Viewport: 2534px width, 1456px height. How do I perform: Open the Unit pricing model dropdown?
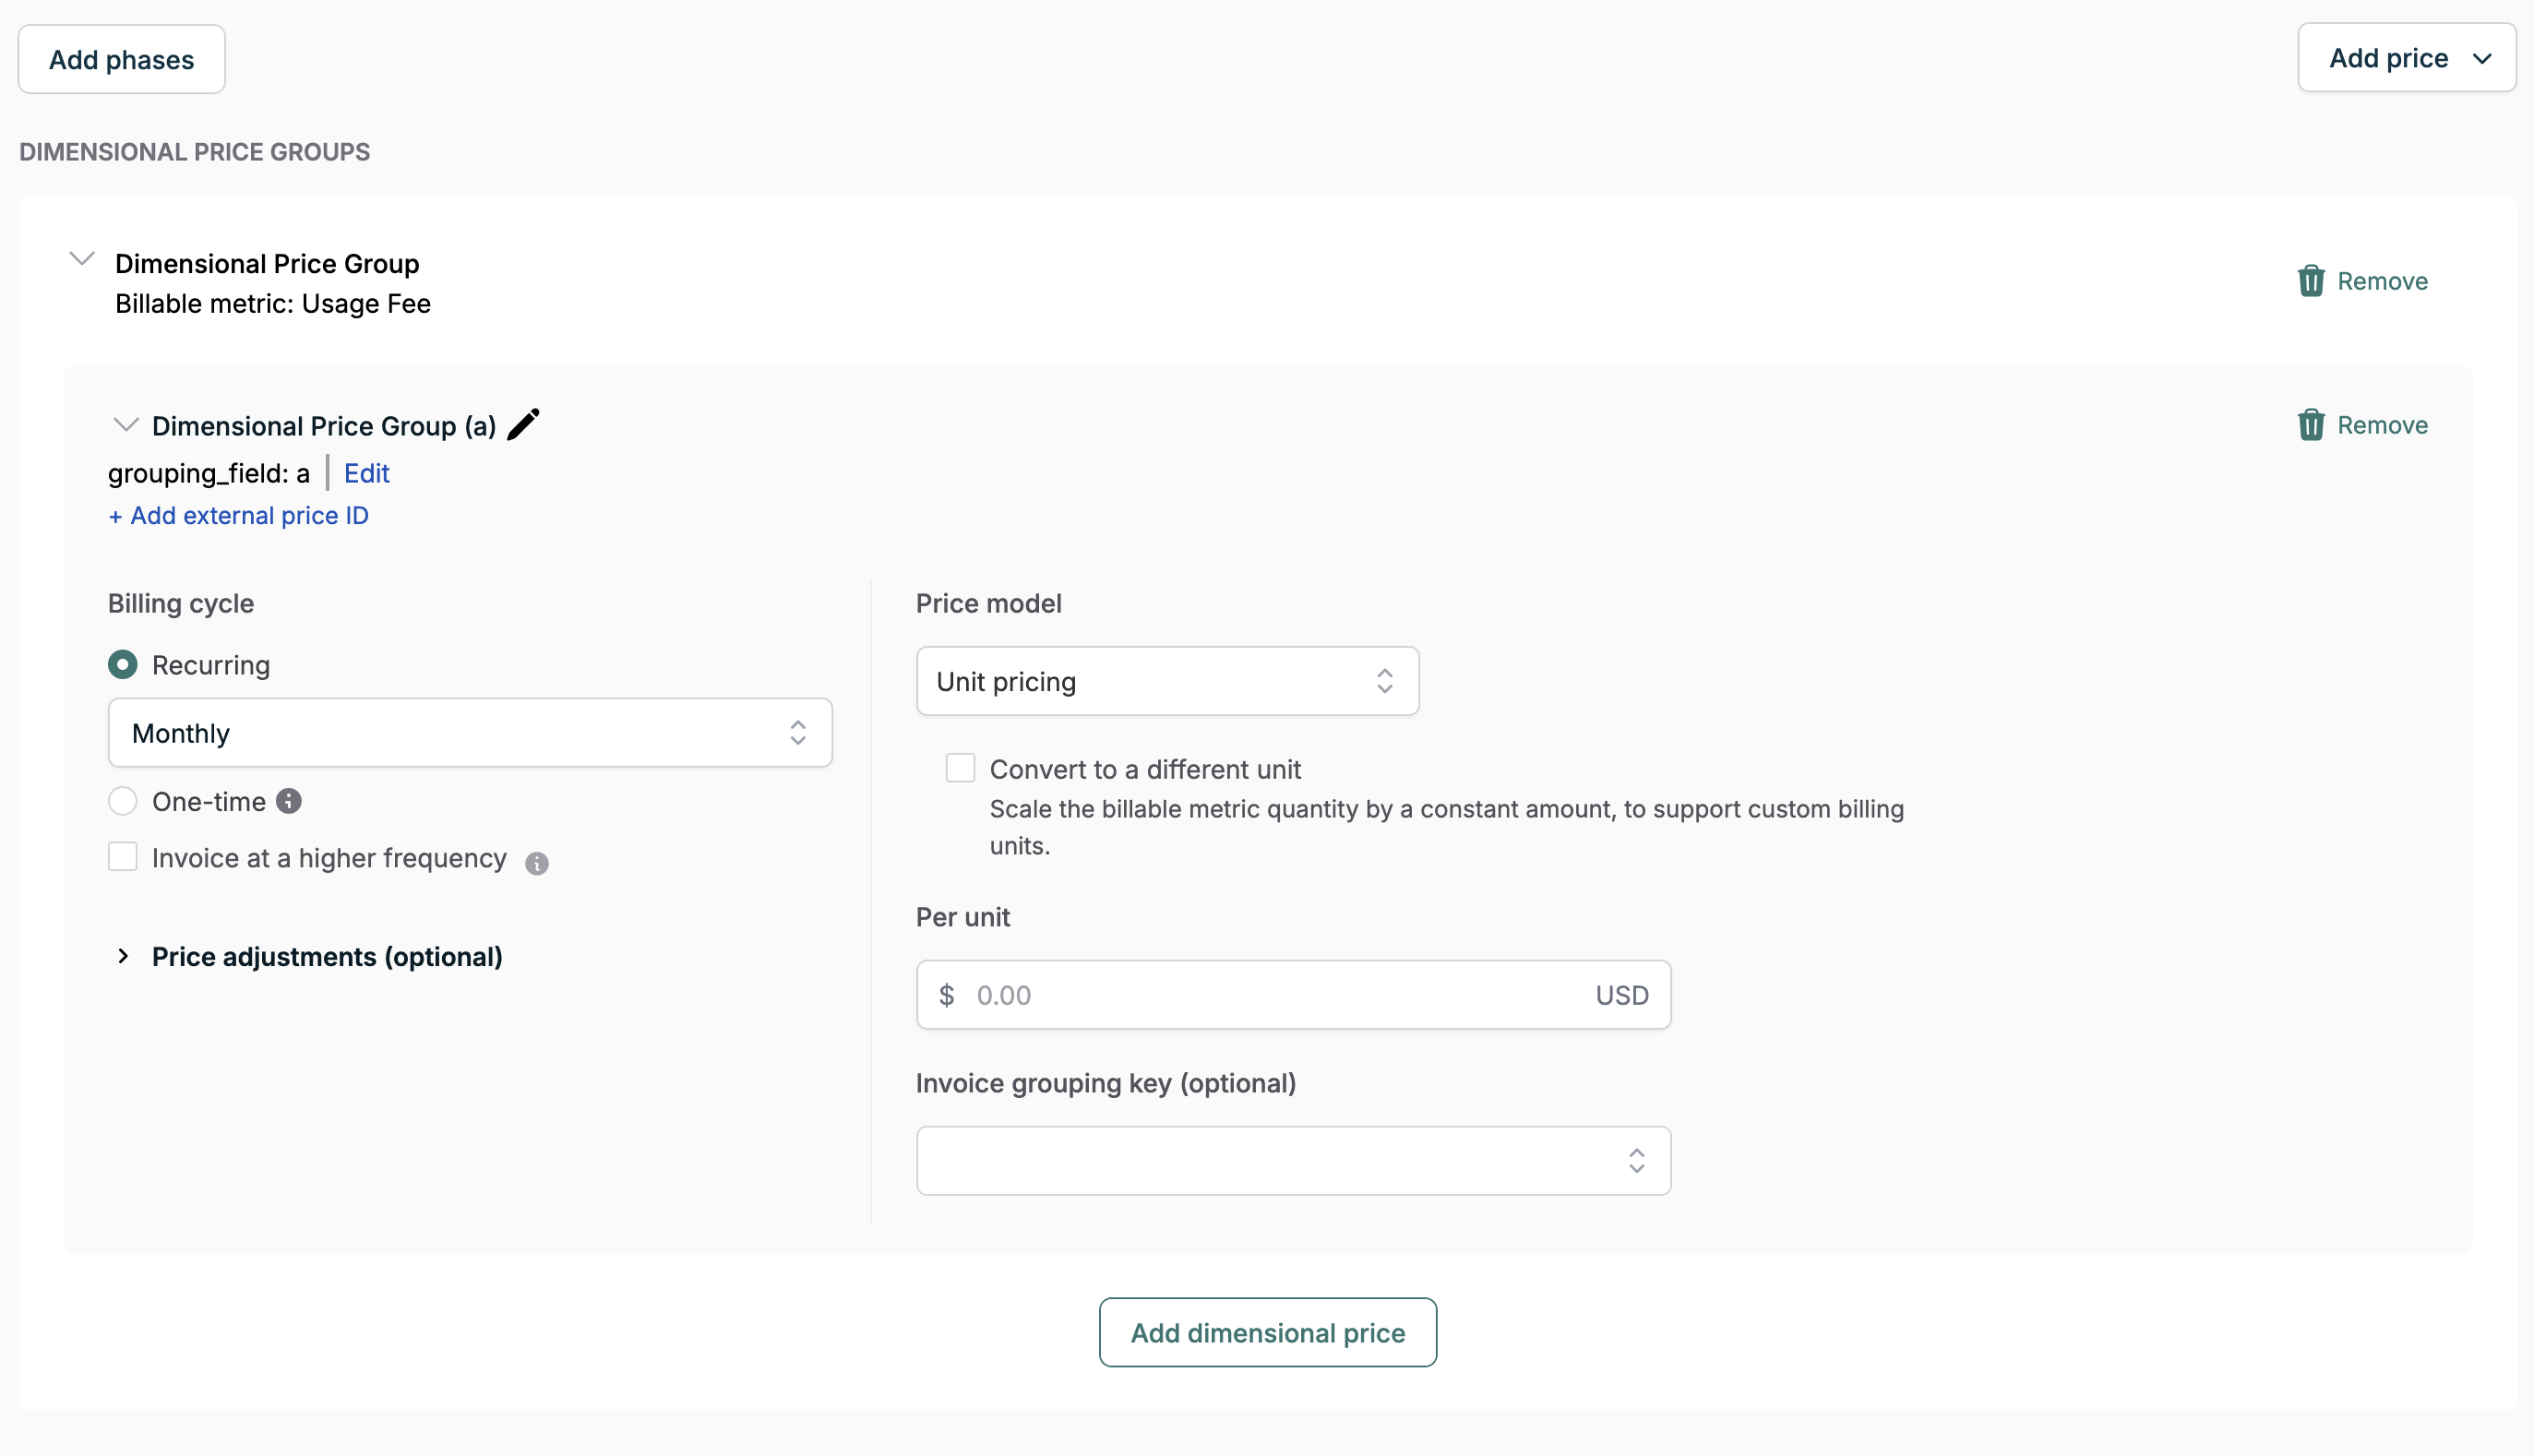(1166, 681)
